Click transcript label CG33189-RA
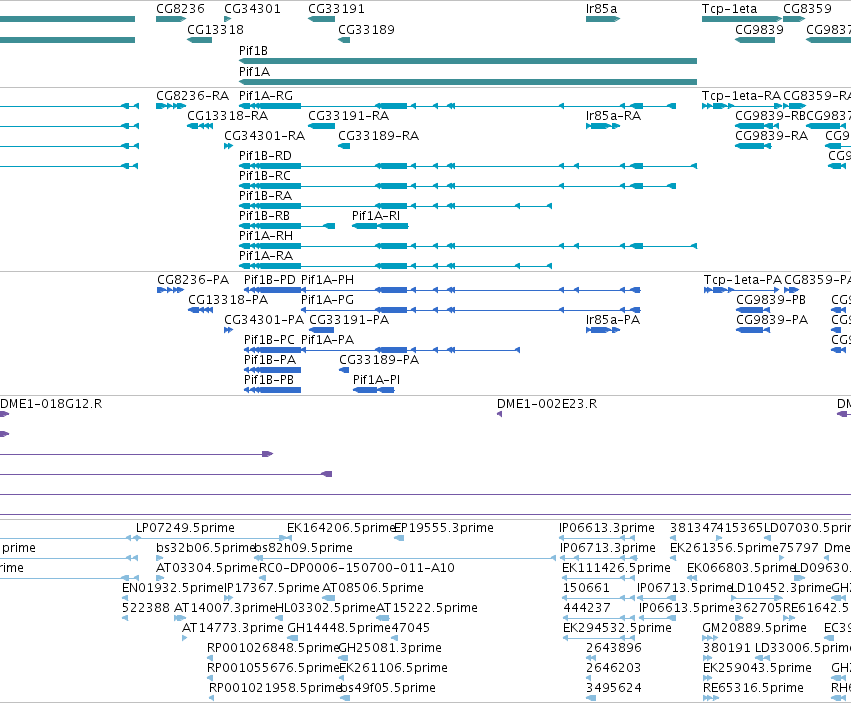 tap(378, 136)
